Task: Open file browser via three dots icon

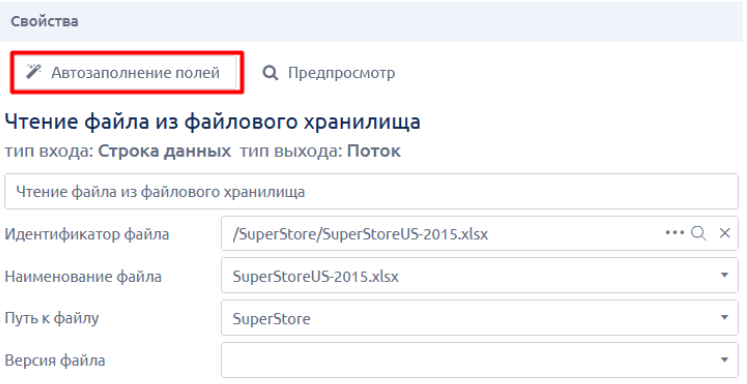Action: pos(675,233)
